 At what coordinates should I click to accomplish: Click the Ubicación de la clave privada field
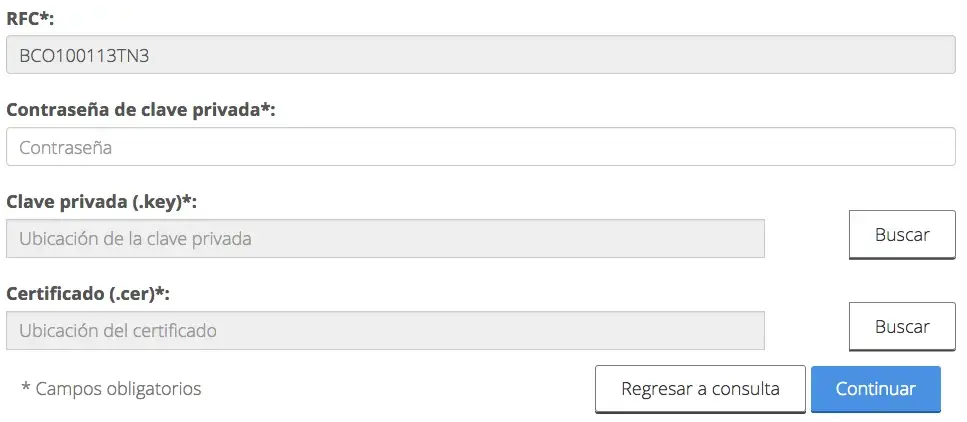coord(385,239)
